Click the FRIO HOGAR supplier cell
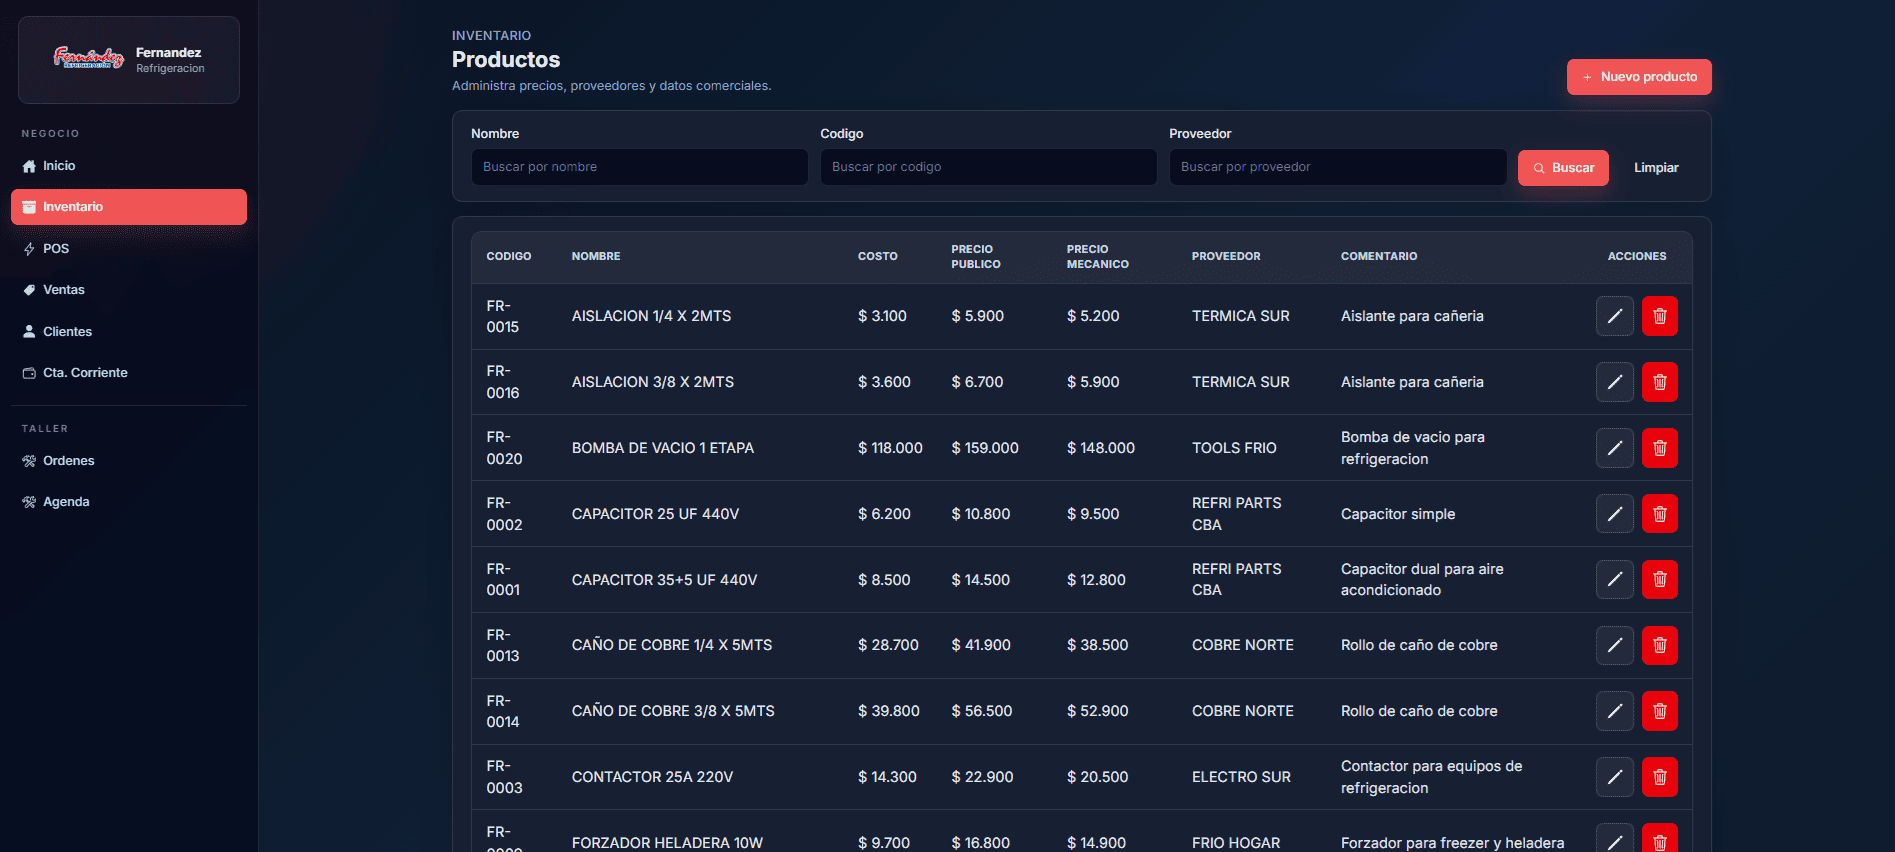The image size is (1895, 852). coord(1236,843)
